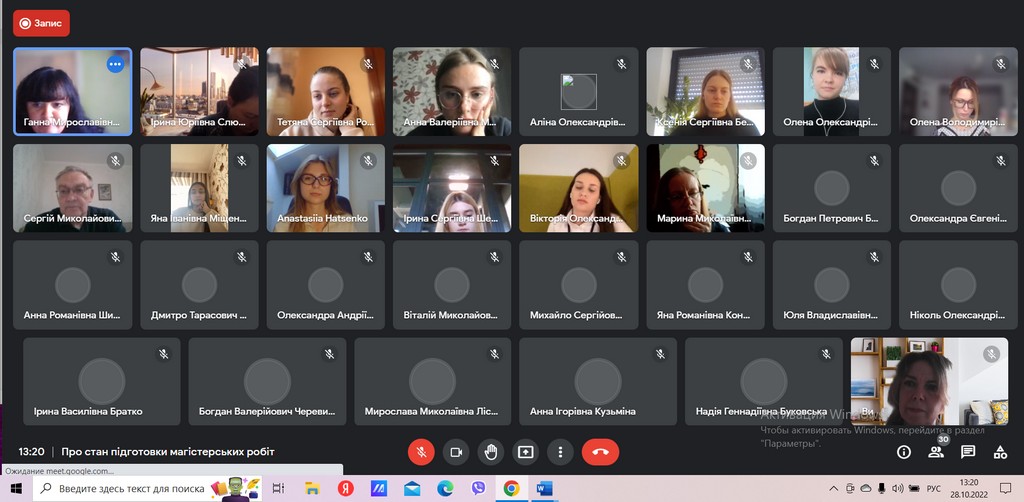Open Microsoft Word from the taskbar
Screen dimensions: 1024x502
click(544, 488)
